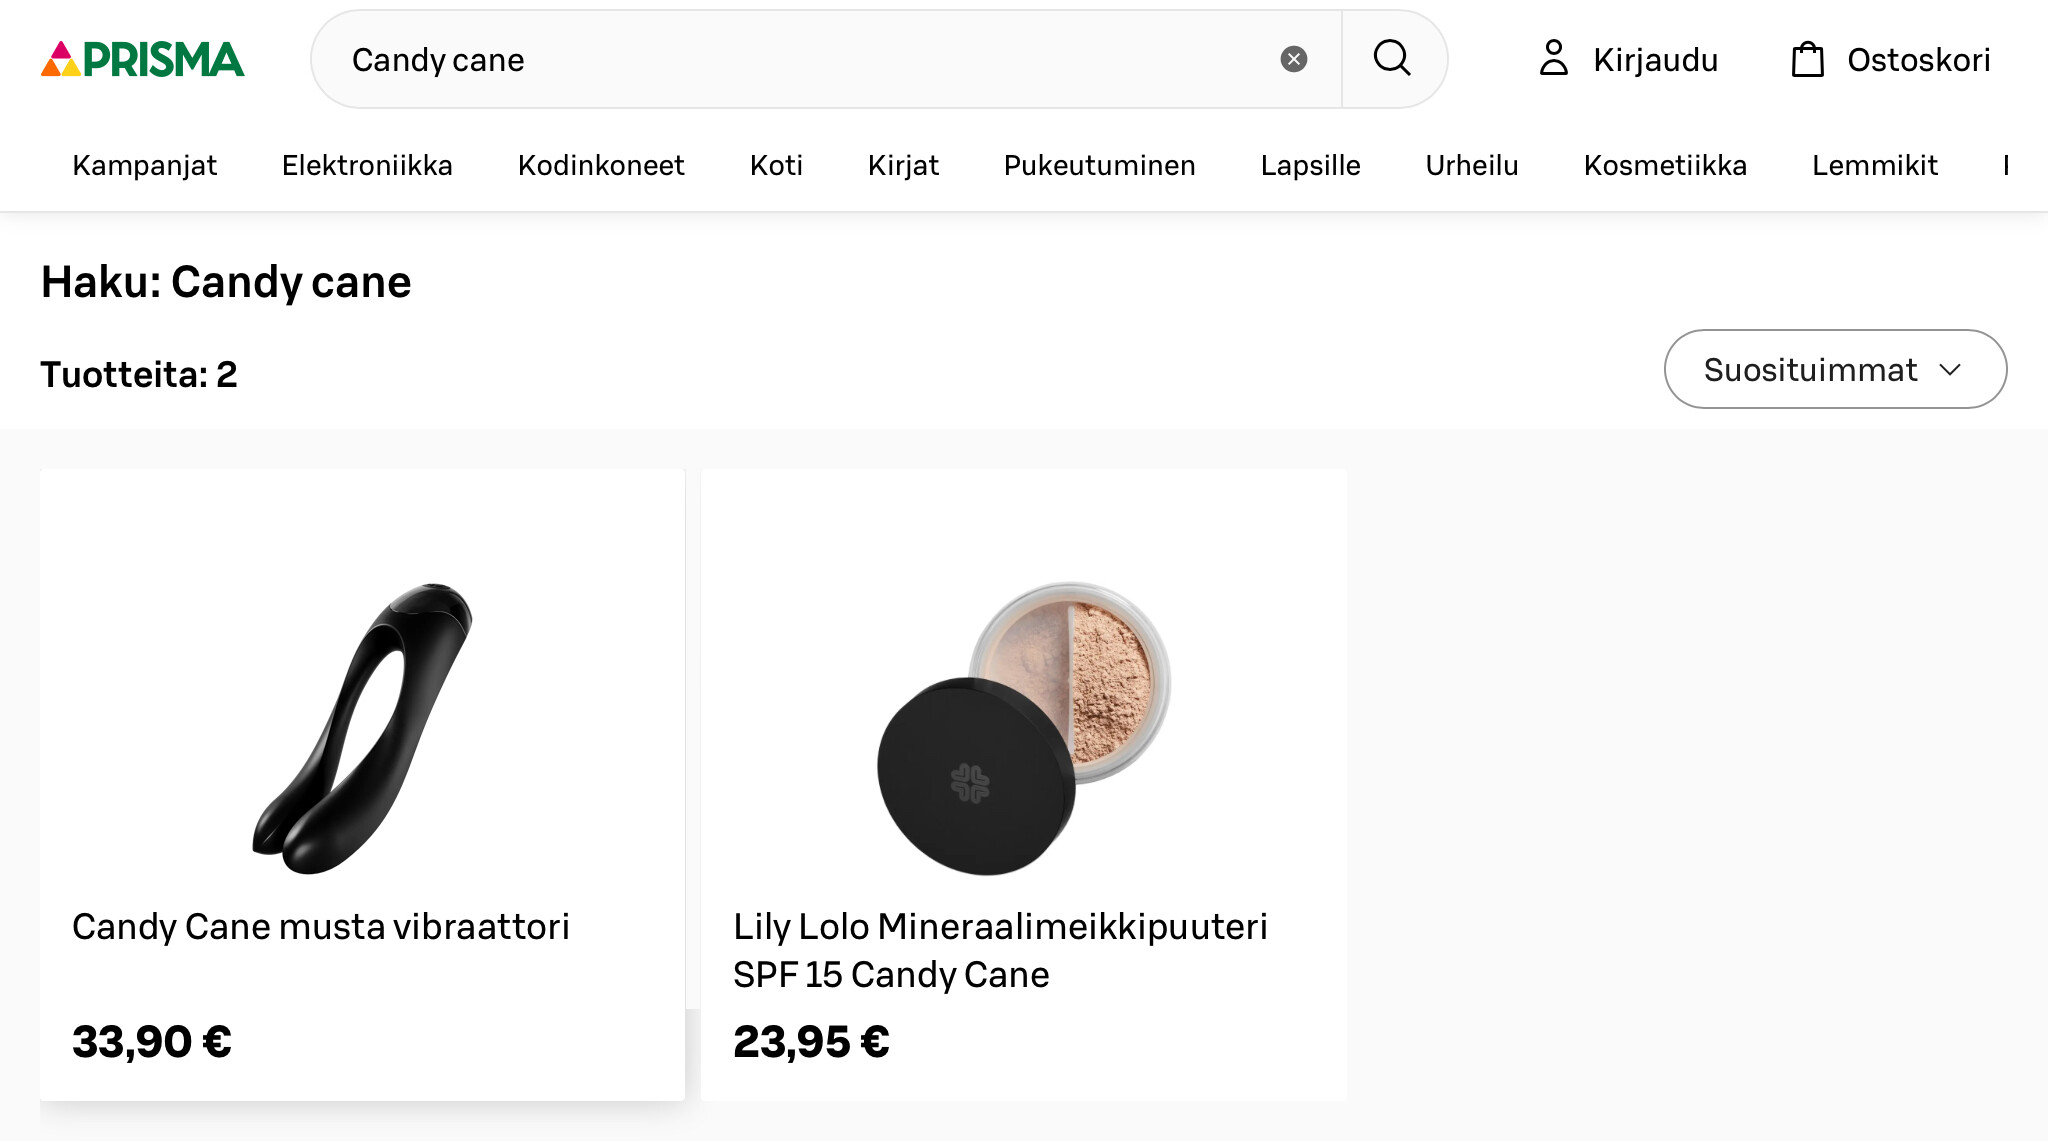Select the Lemmikit menu item
This screenshot has width=2048, height=1146.
[1874, 166]
